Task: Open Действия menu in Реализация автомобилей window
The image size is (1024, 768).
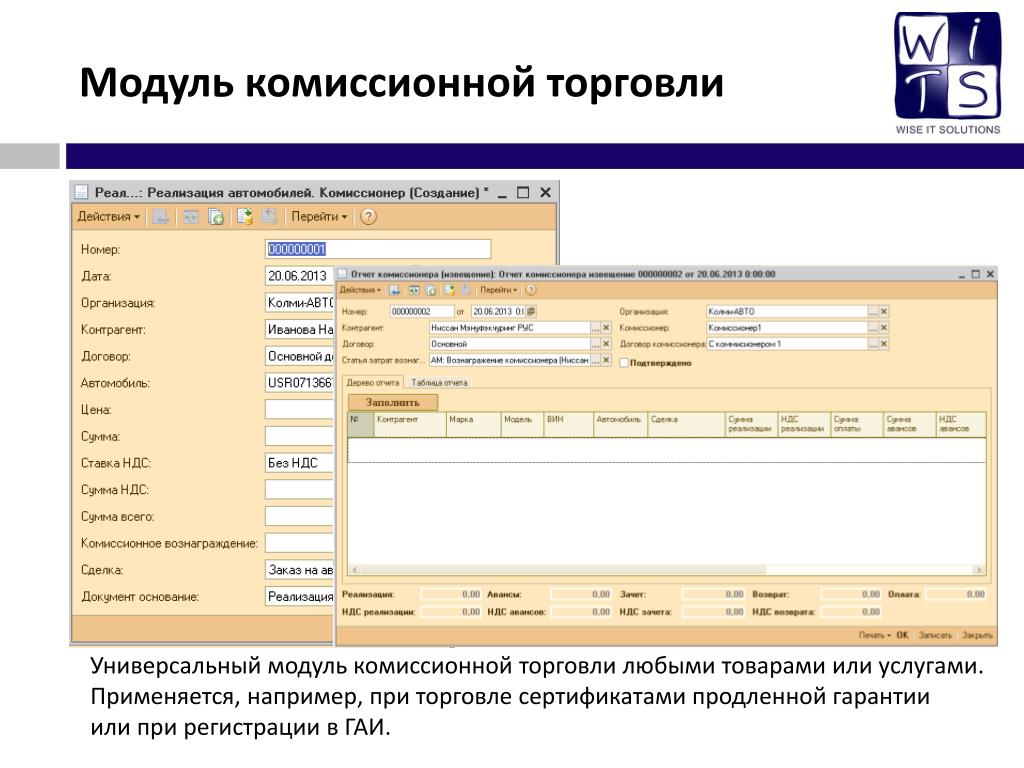Action: (108, 216)
